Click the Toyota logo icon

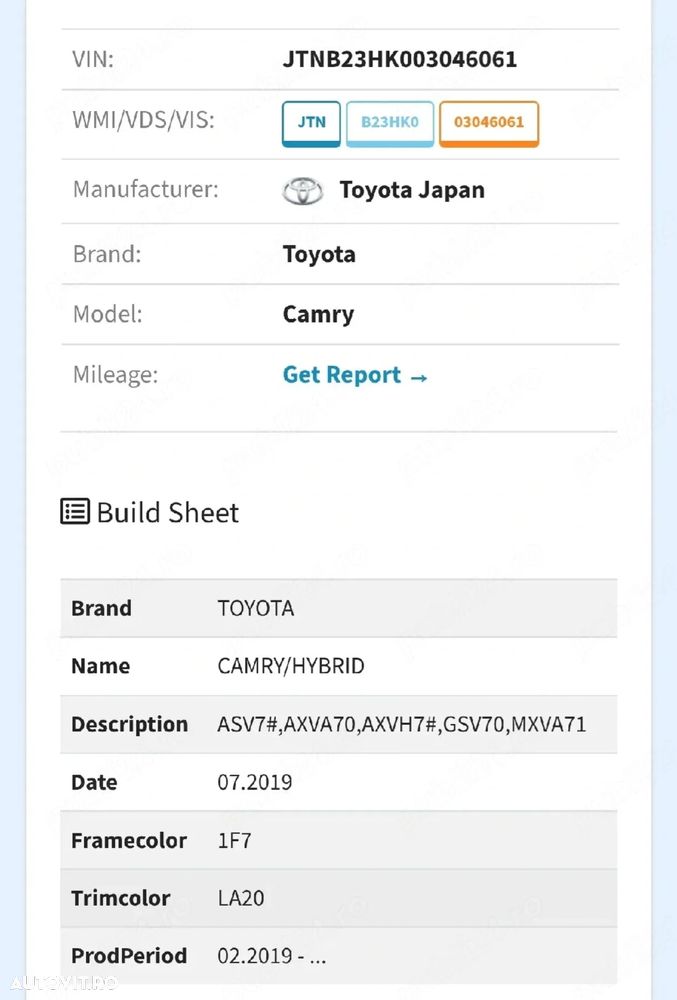point(303,191)
